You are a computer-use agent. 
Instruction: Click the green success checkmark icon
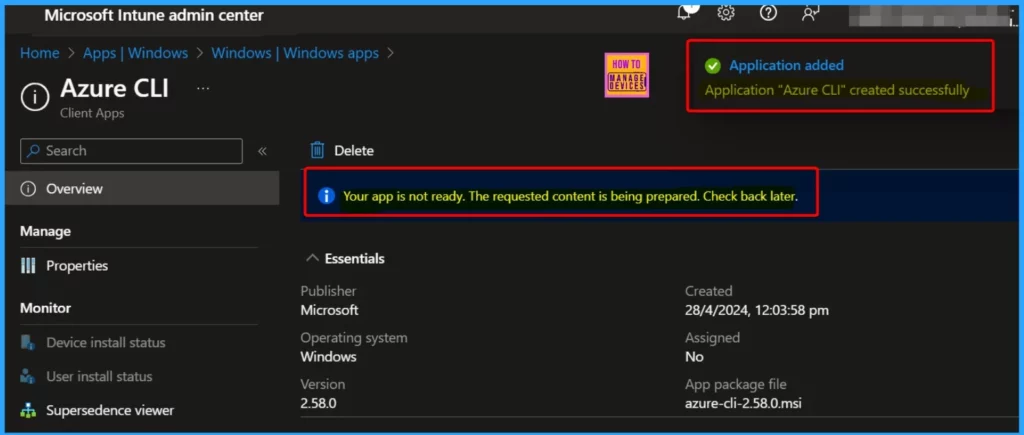pyautogui.click(x=712, y=65)
